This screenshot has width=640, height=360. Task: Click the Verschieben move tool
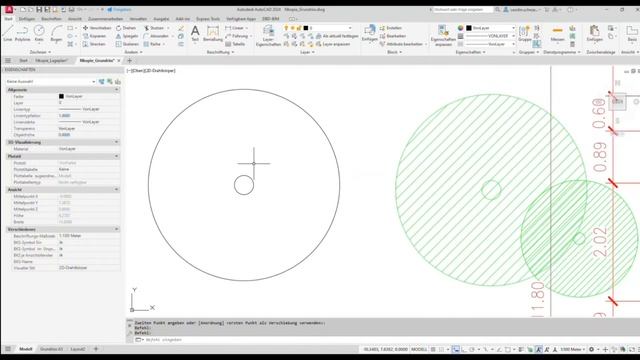[x=97, y=28]
